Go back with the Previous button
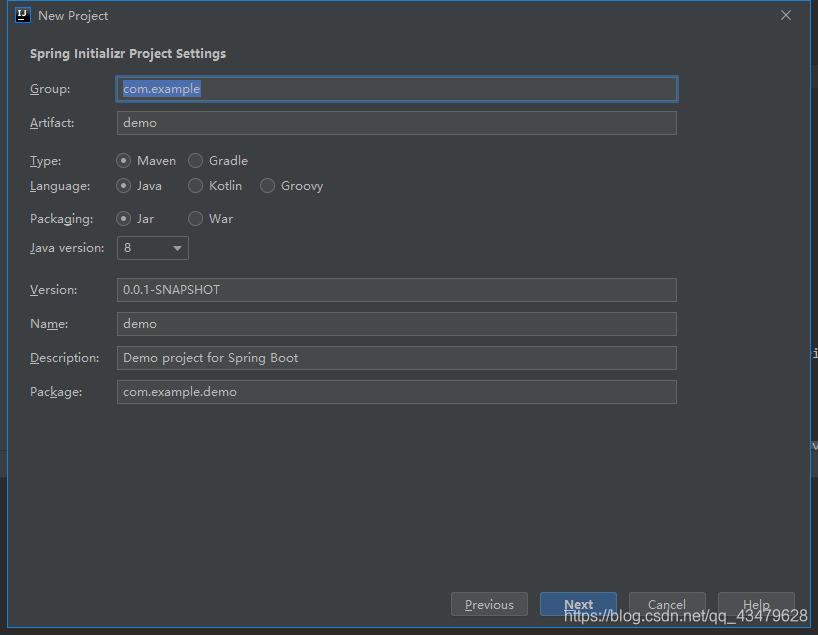The width and height of the screenshot is (818, 635). pos(489,604)
